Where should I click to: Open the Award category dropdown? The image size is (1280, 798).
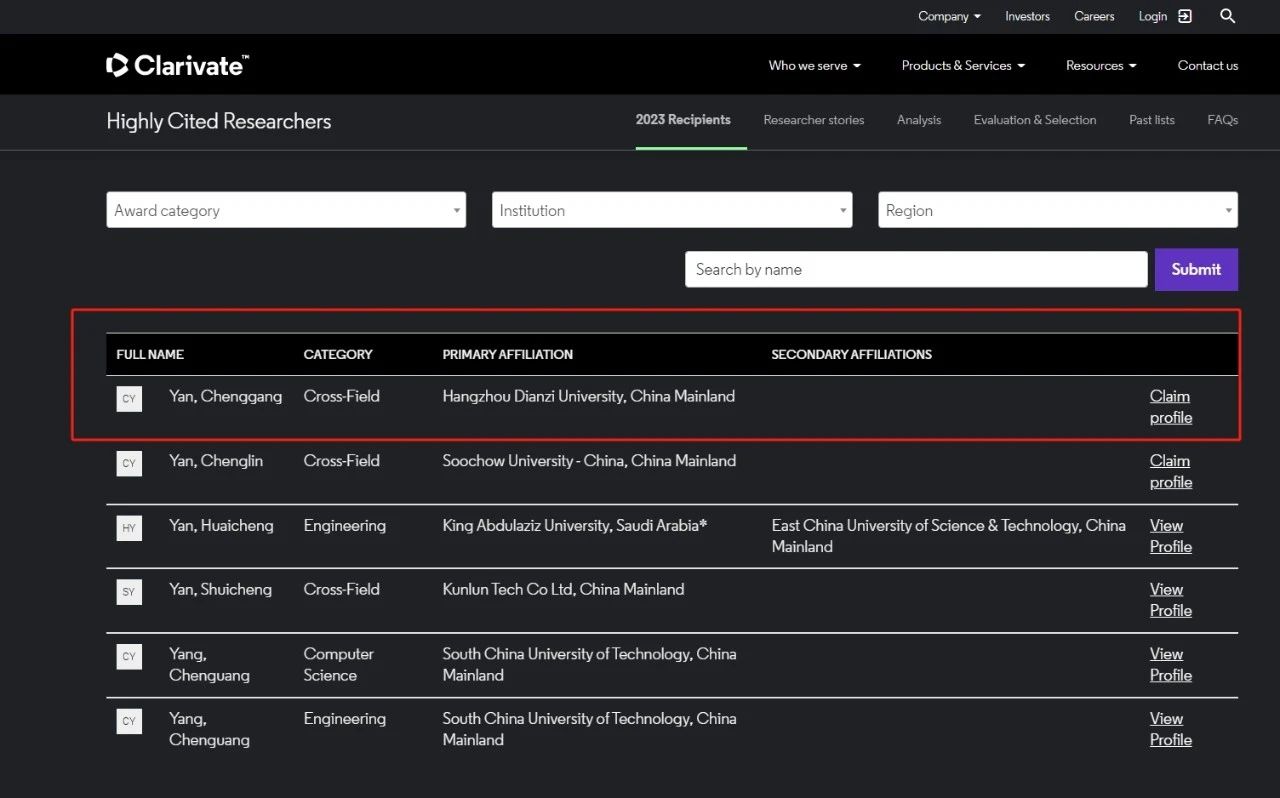[x=286, y=210]
